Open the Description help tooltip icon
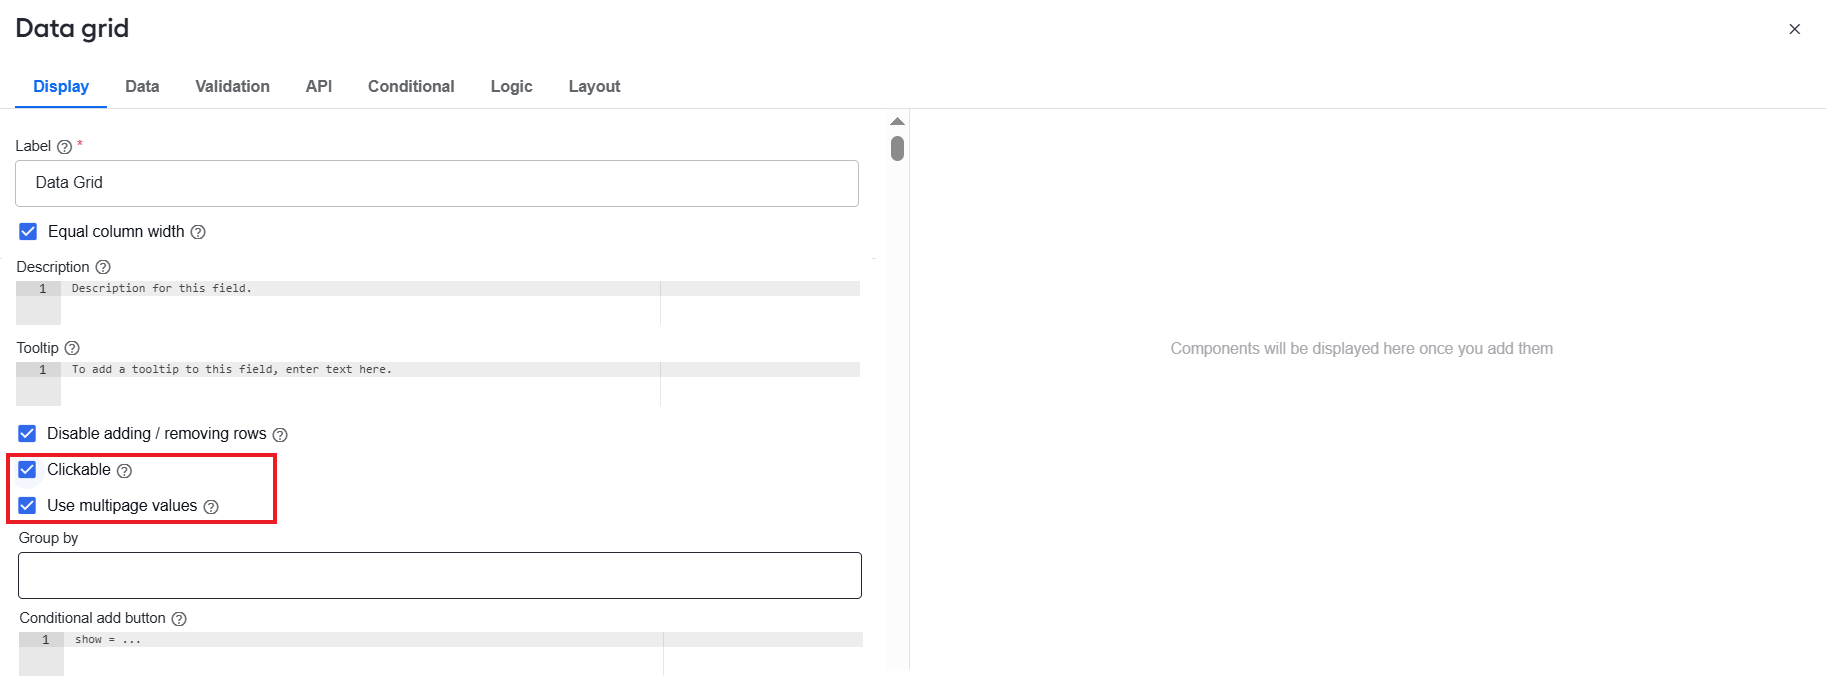Screen dimensions: 1826x682 click(x=103, y=267)
